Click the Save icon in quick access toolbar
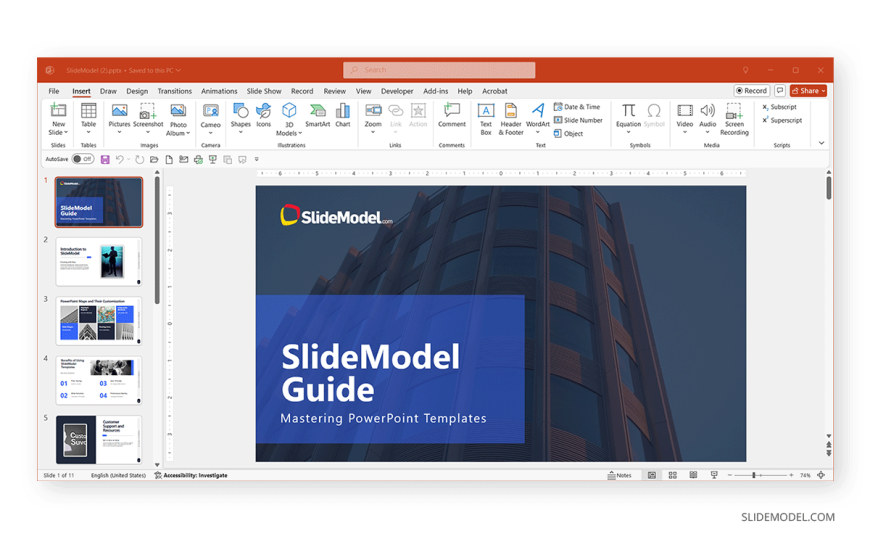 105,159
